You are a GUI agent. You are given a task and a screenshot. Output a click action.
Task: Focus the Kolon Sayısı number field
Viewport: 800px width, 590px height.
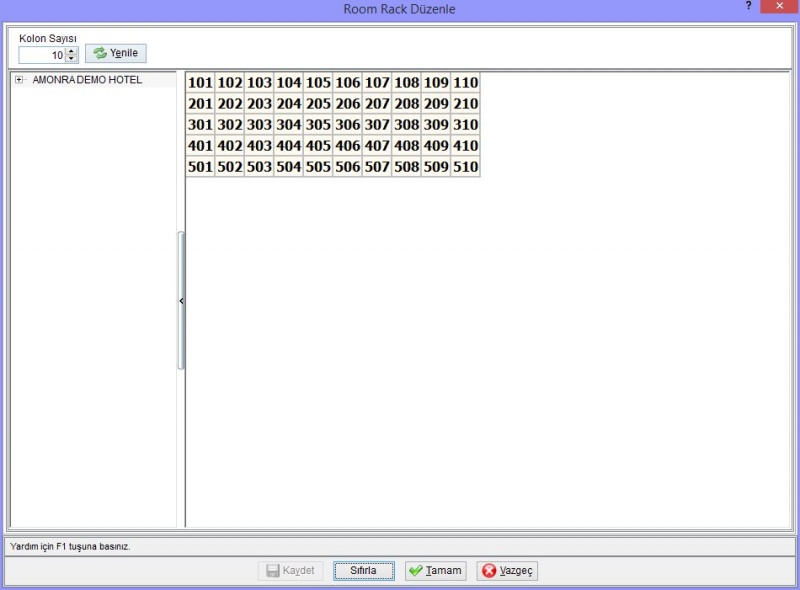coord(42,55)
